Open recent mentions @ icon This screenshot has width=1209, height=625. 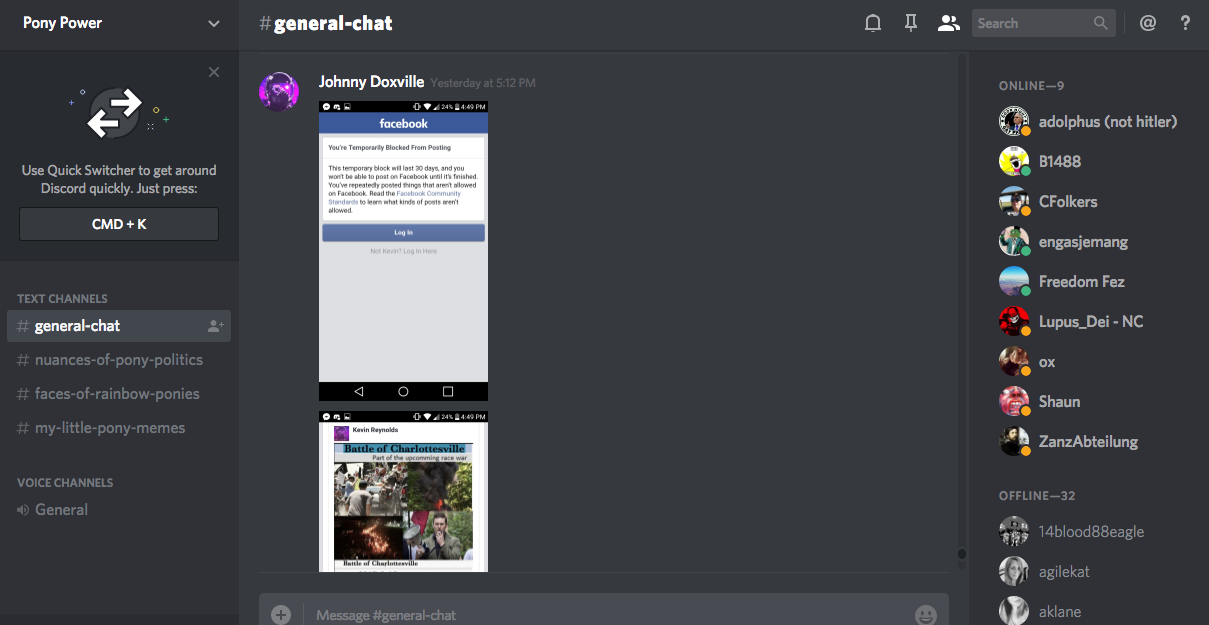(x=1148, y=23)
